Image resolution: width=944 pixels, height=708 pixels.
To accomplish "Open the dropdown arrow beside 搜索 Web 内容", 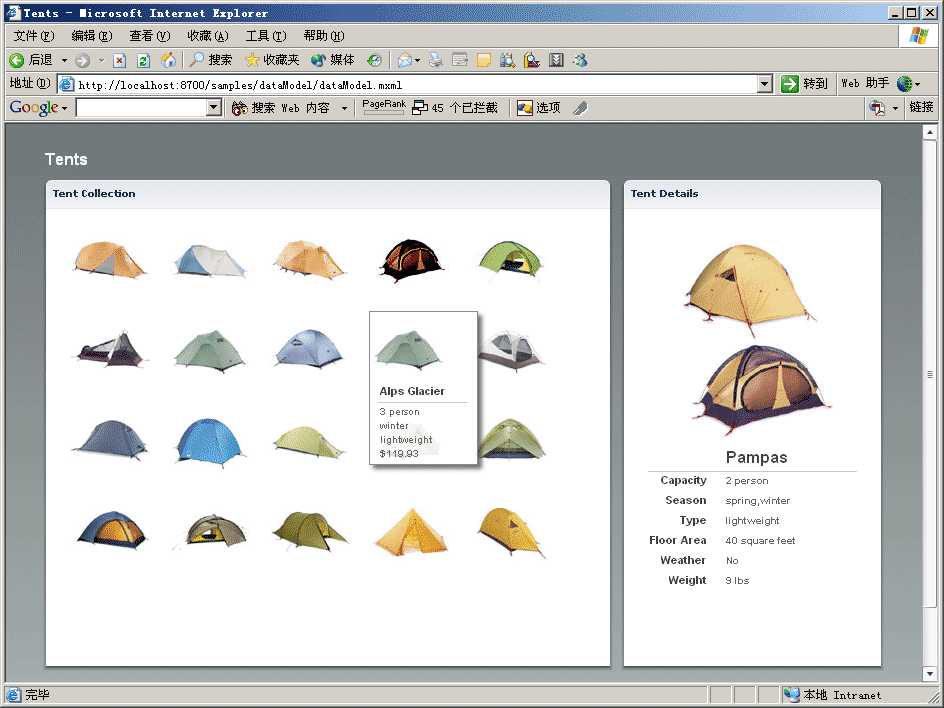I will pyautogui.click(x=344, y=108).
